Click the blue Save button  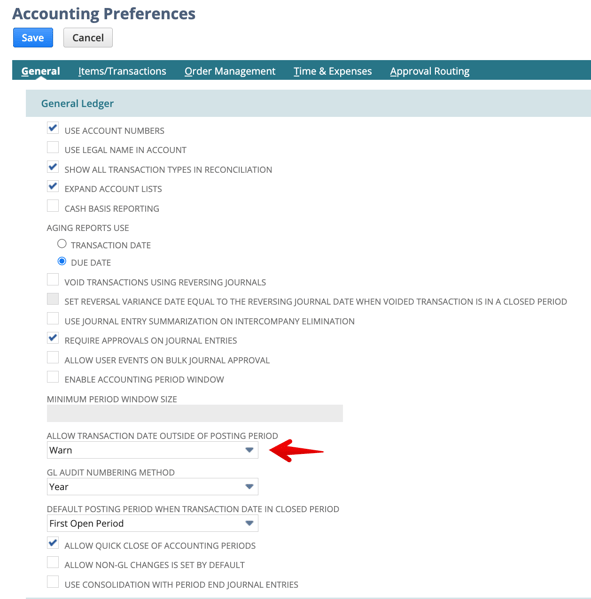(33, 37)
